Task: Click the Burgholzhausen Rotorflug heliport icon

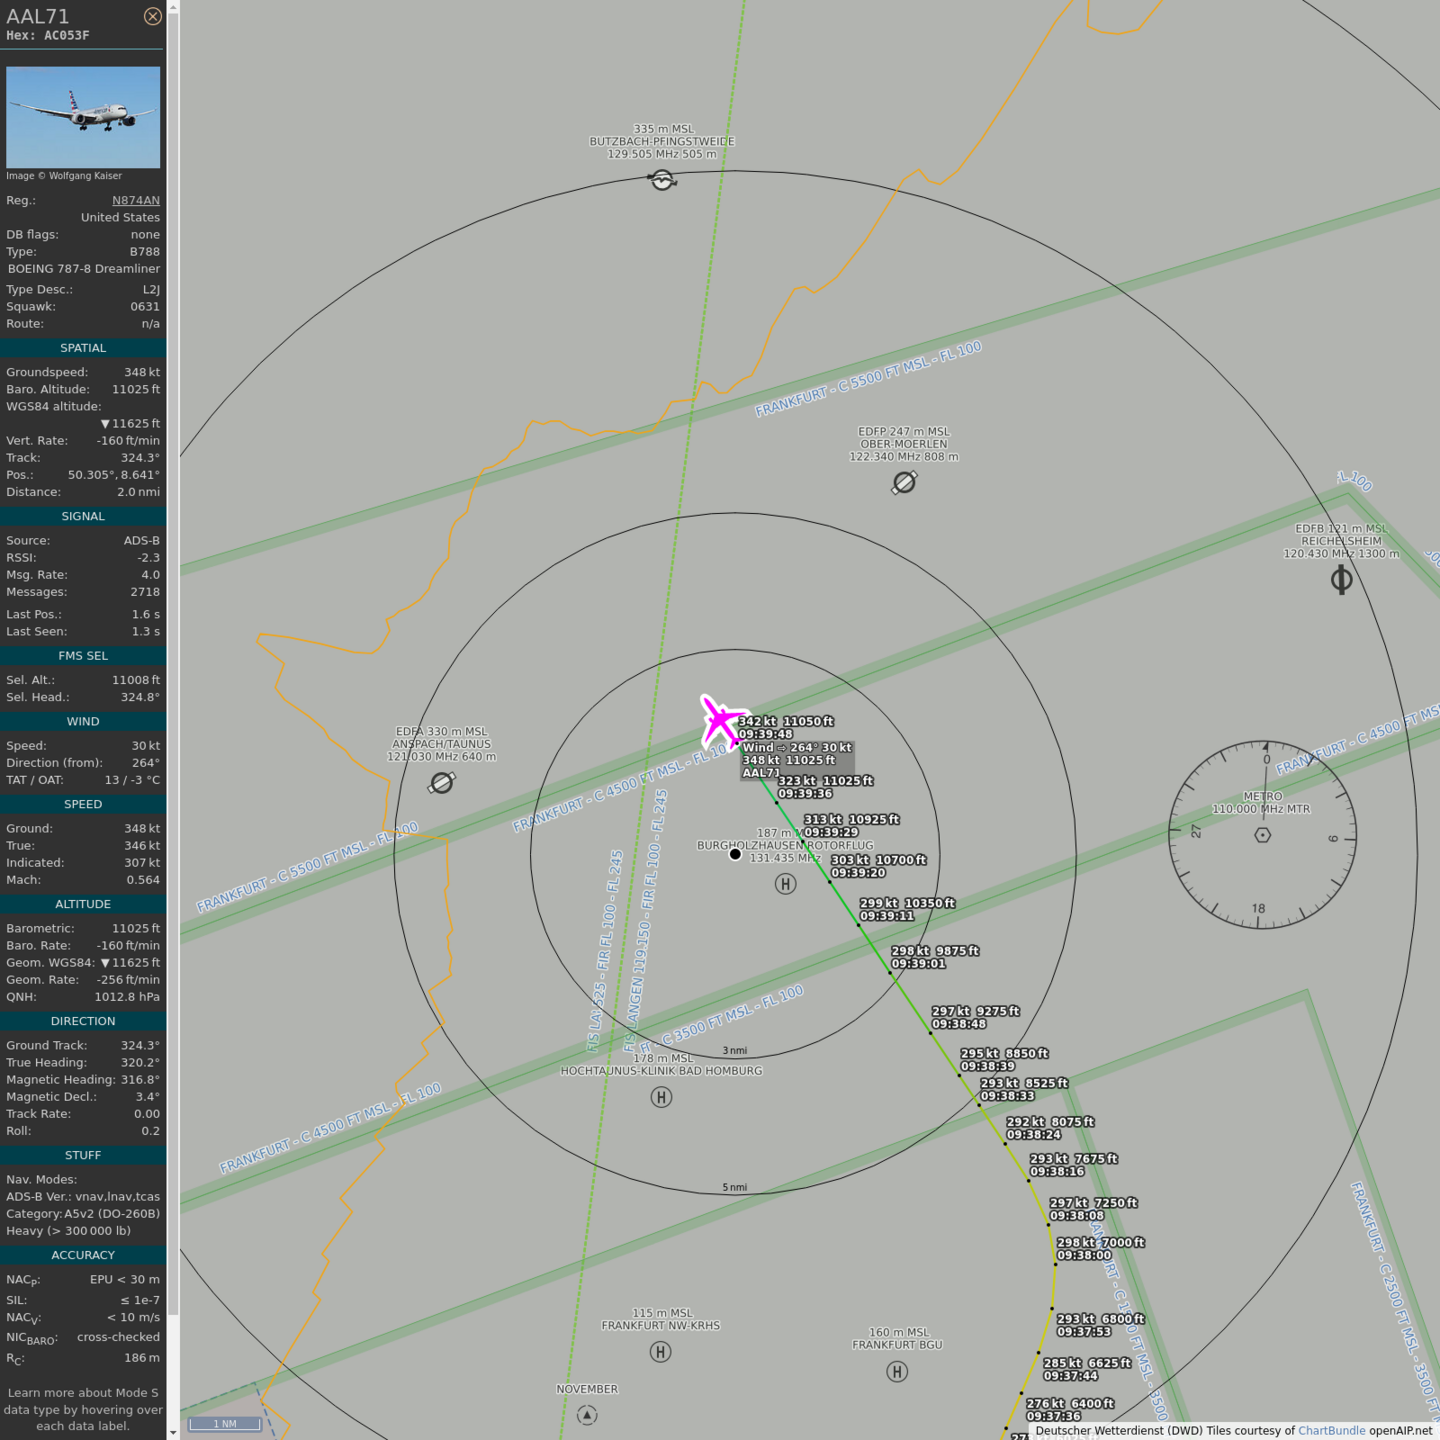Action: (x=786, y=883)
